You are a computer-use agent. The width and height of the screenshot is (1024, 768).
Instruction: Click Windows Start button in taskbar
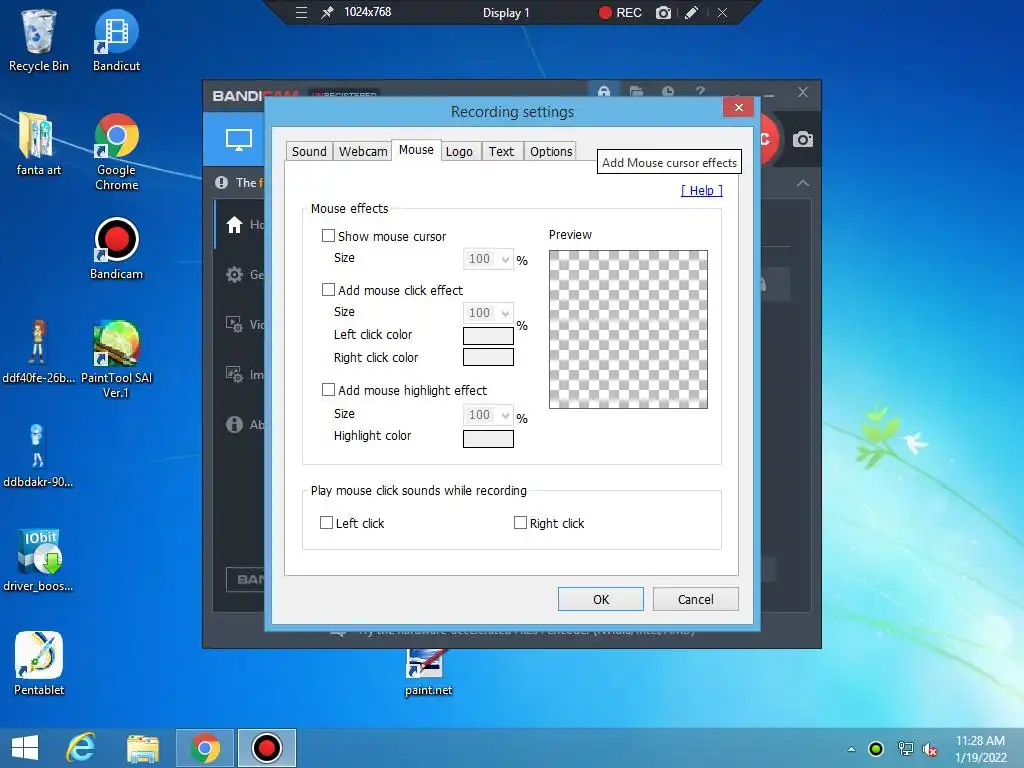pyautogui.click(x=25, y=748)
